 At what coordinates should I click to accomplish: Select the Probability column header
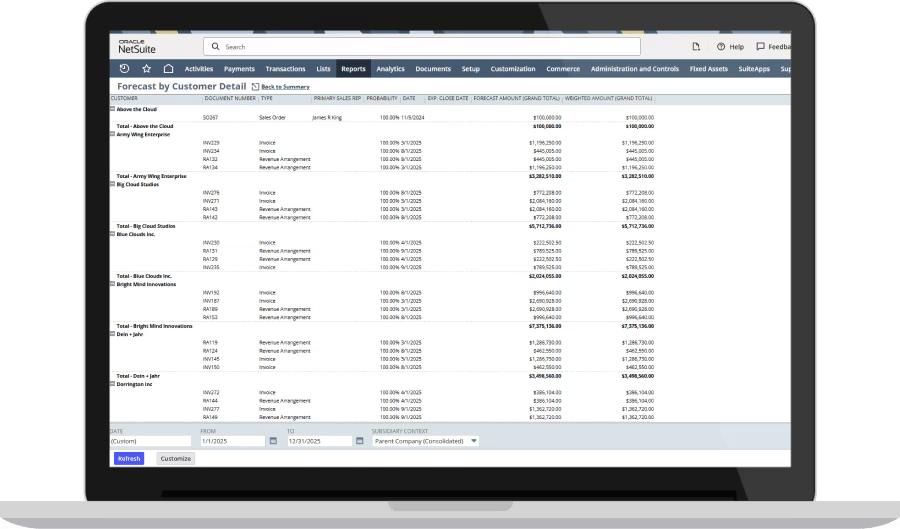[x=382, y=99]
